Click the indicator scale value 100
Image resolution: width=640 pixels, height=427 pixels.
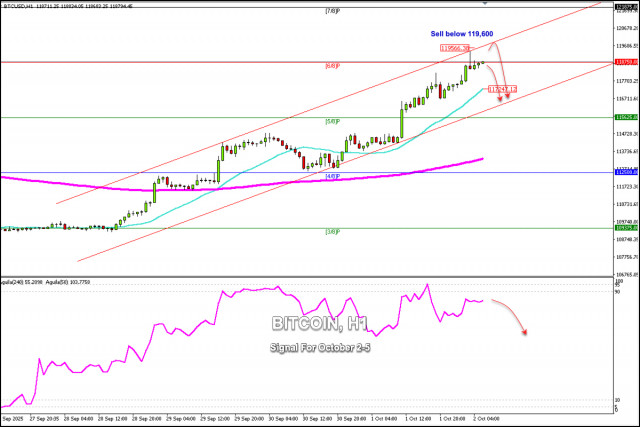[x=618, y=282]
